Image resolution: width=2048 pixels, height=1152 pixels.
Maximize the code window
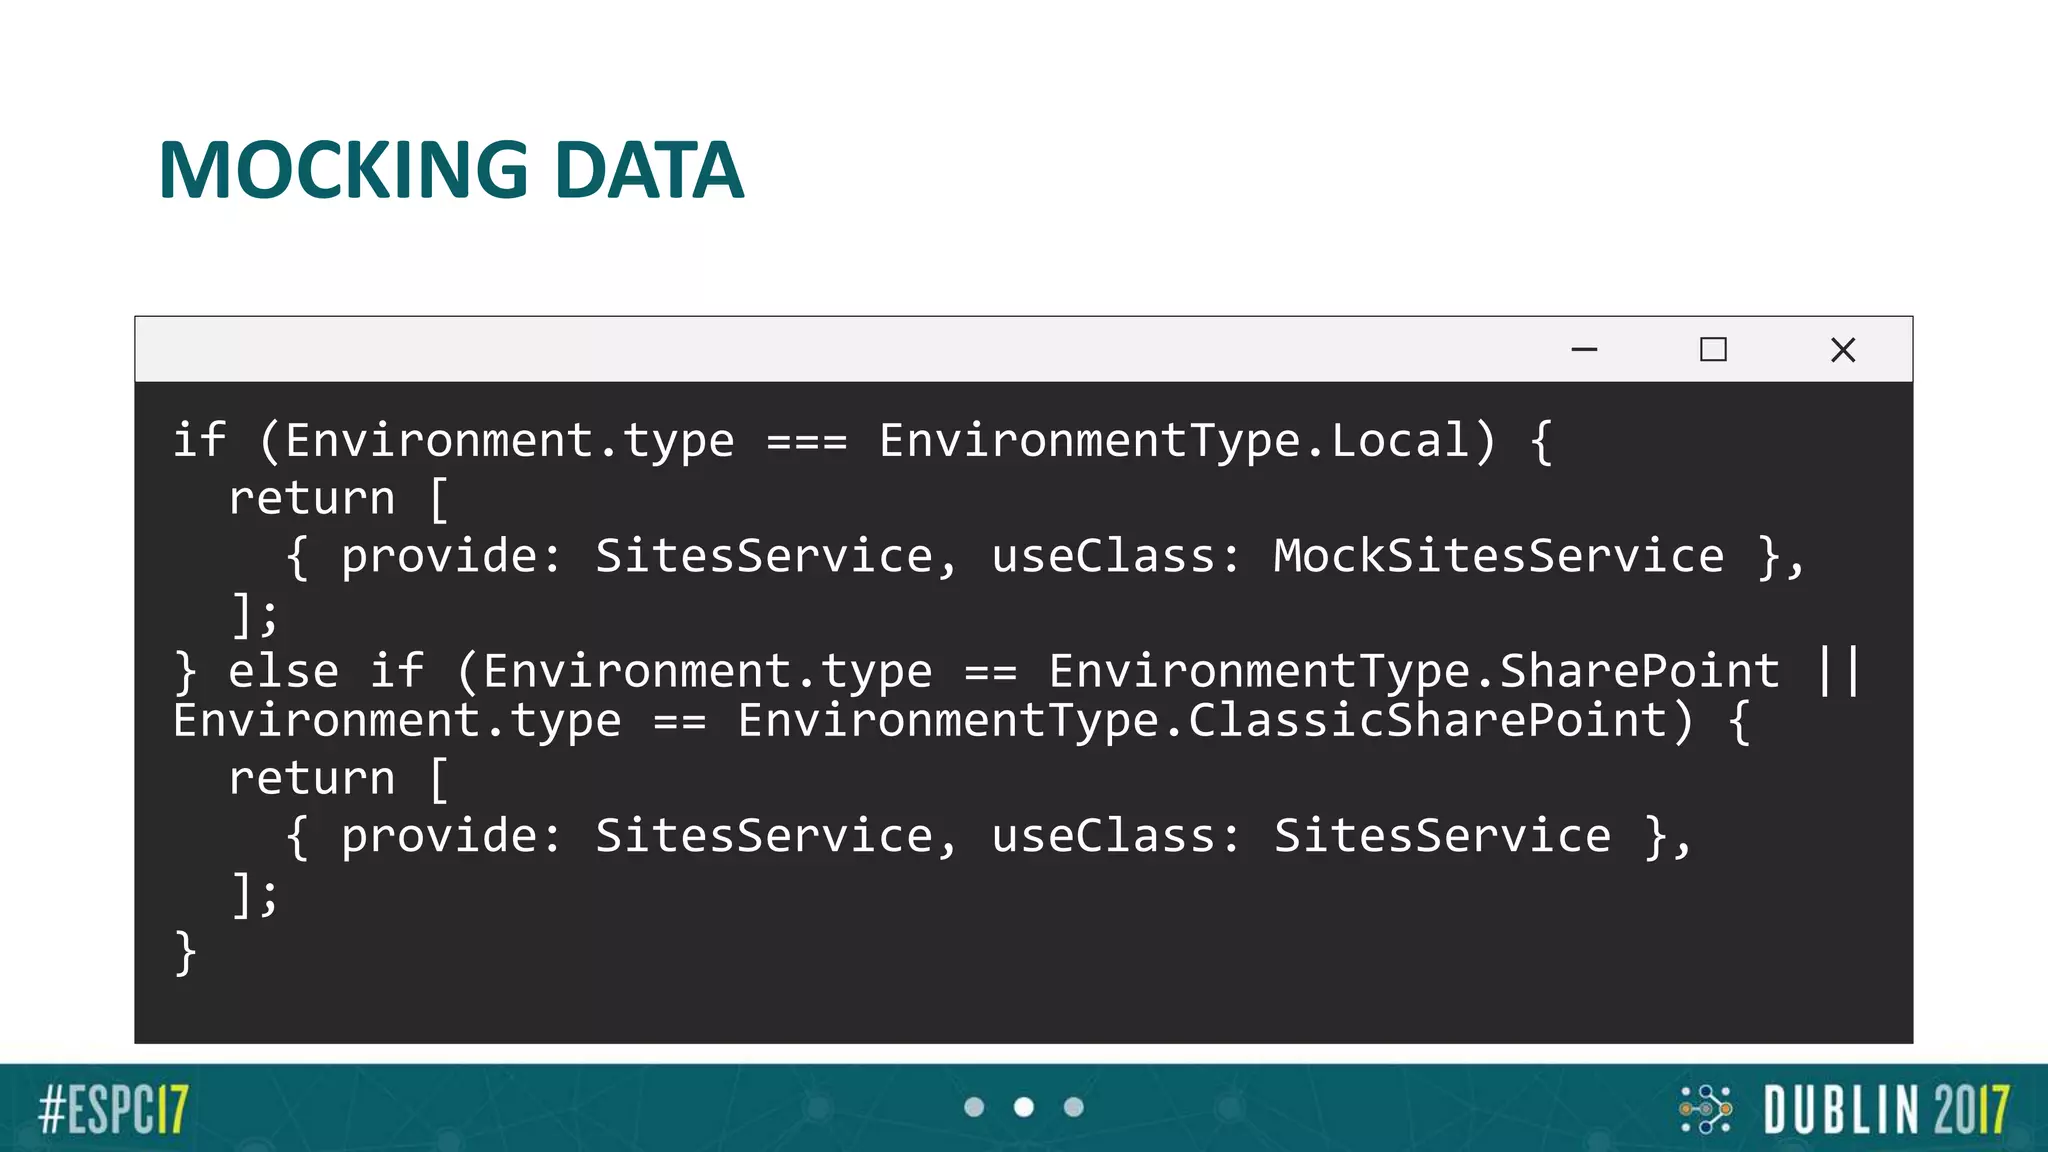tap(1713, 350)
